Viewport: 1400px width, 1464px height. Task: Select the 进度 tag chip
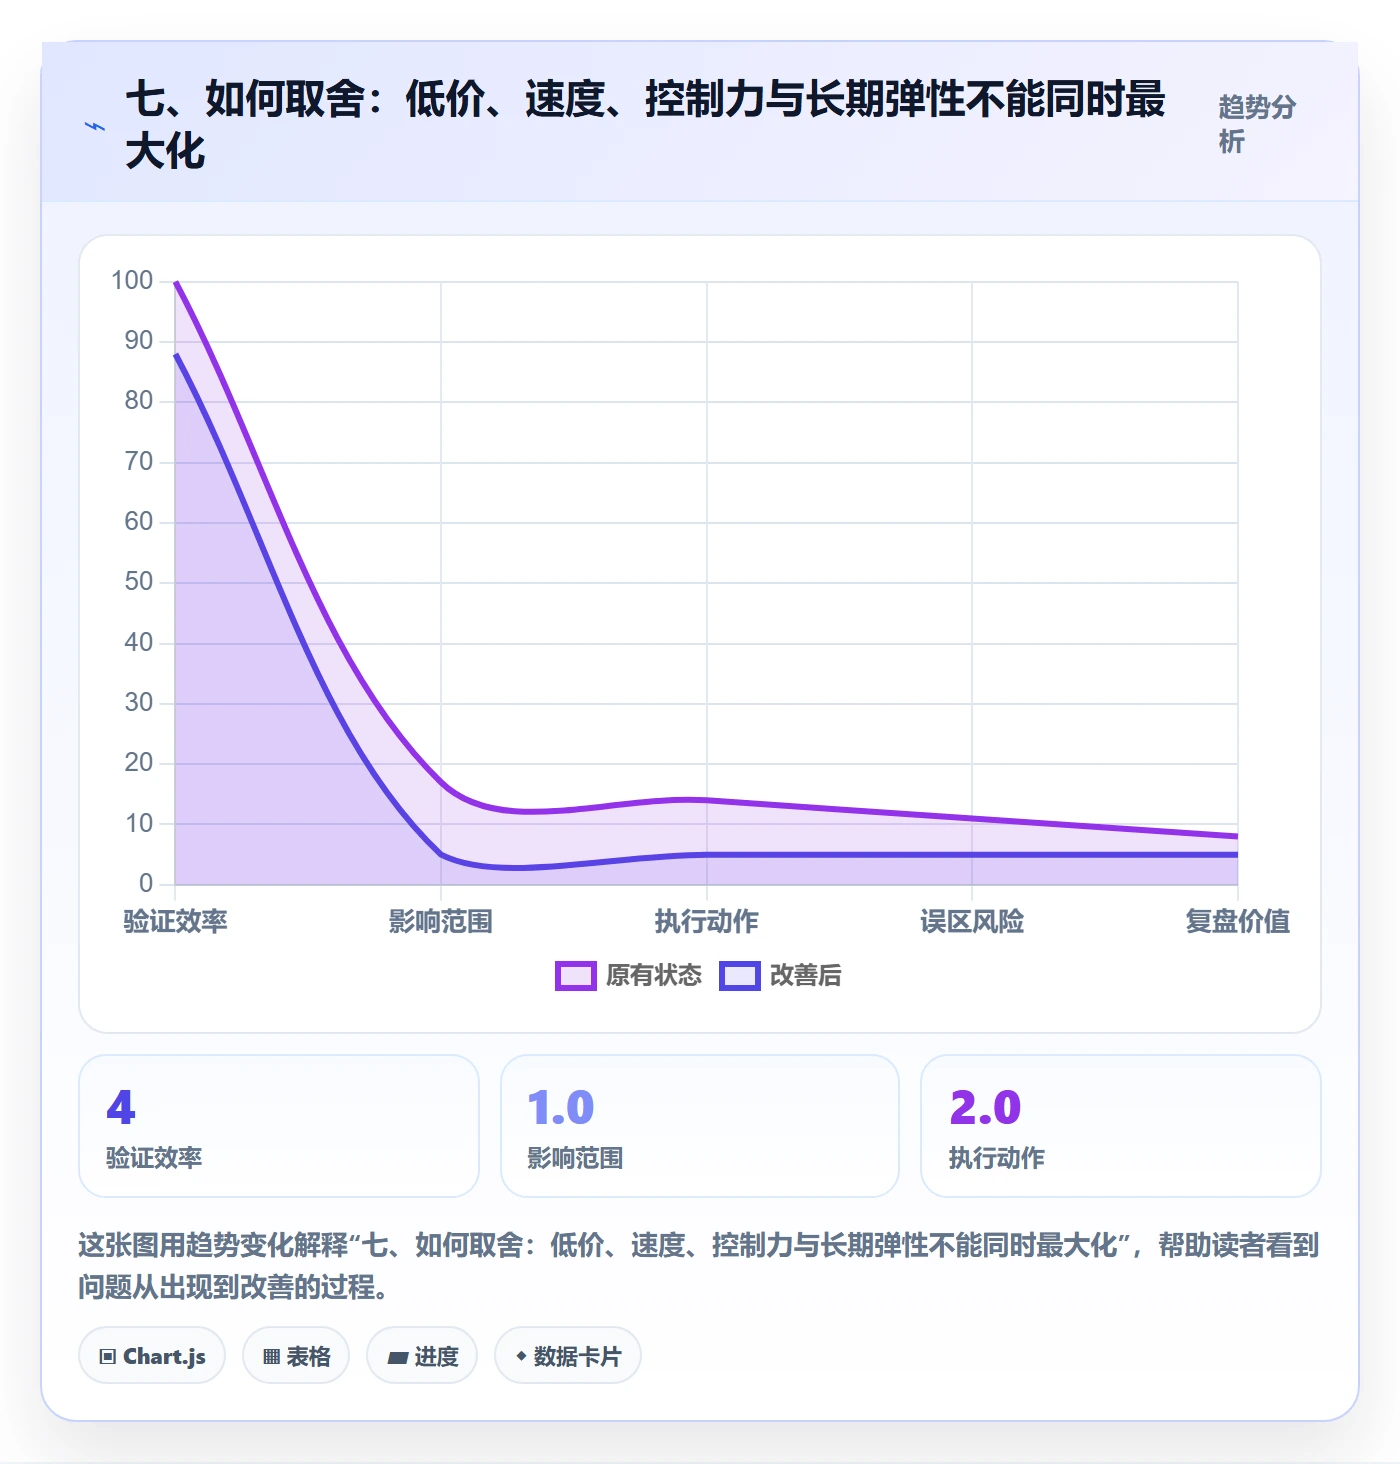[422, 1356]
